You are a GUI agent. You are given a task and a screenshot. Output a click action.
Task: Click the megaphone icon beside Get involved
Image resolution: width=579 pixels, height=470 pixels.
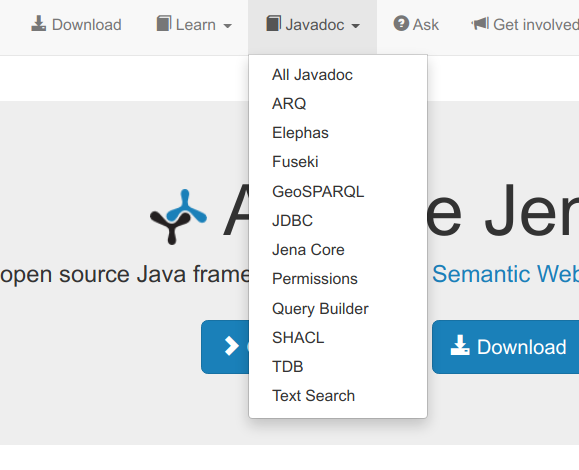(x=480, y=24)
